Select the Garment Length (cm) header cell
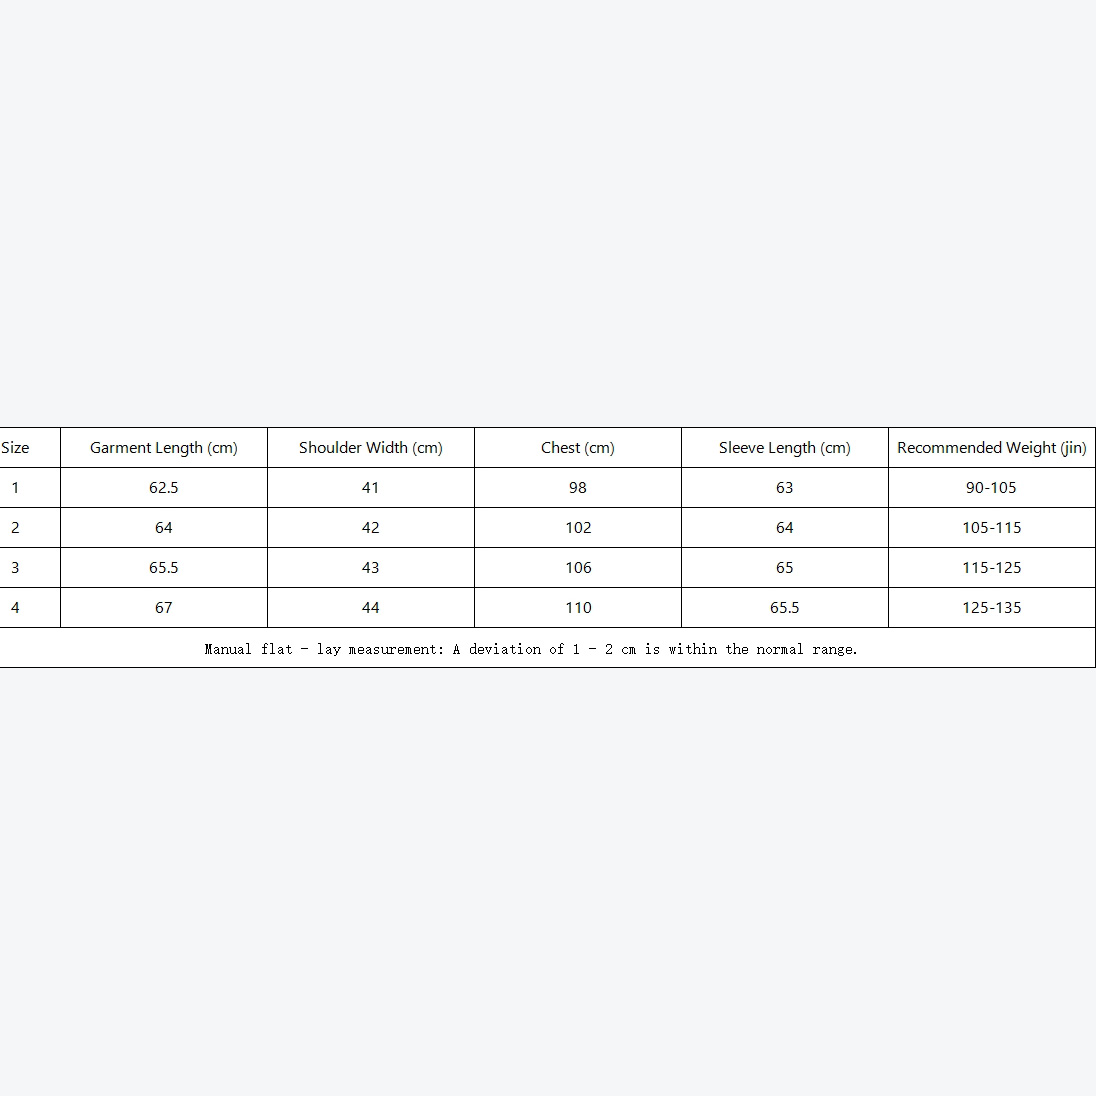Viewport: 1096px width, 1096px height. point(164,448)
